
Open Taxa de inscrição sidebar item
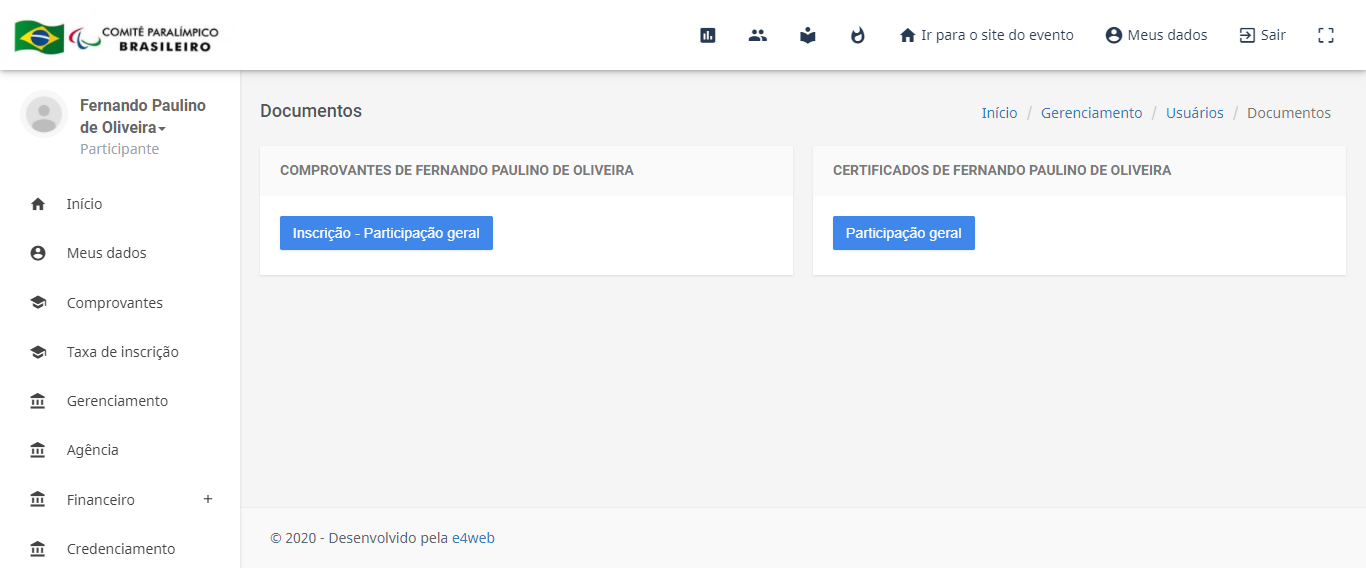point(122,352)
